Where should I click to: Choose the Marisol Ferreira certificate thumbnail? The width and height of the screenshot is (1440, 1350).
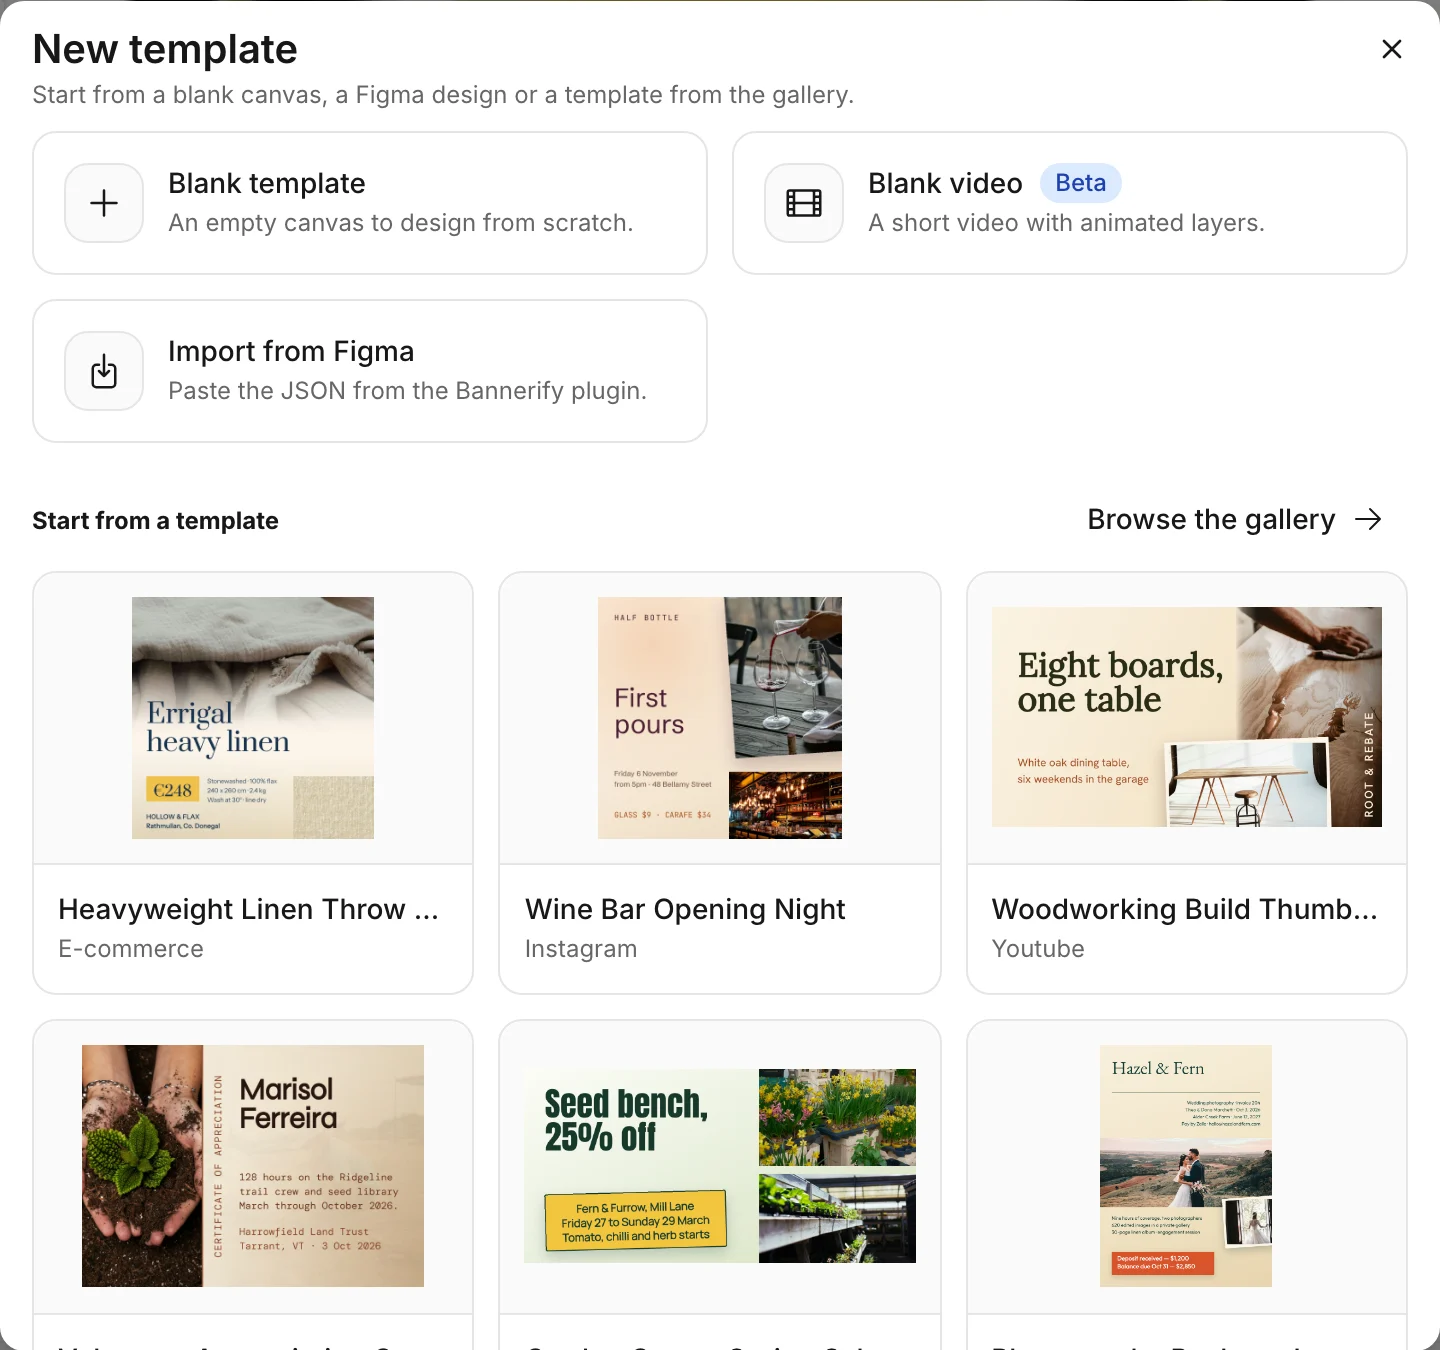pyautogui.click(x=253, y=1166)
